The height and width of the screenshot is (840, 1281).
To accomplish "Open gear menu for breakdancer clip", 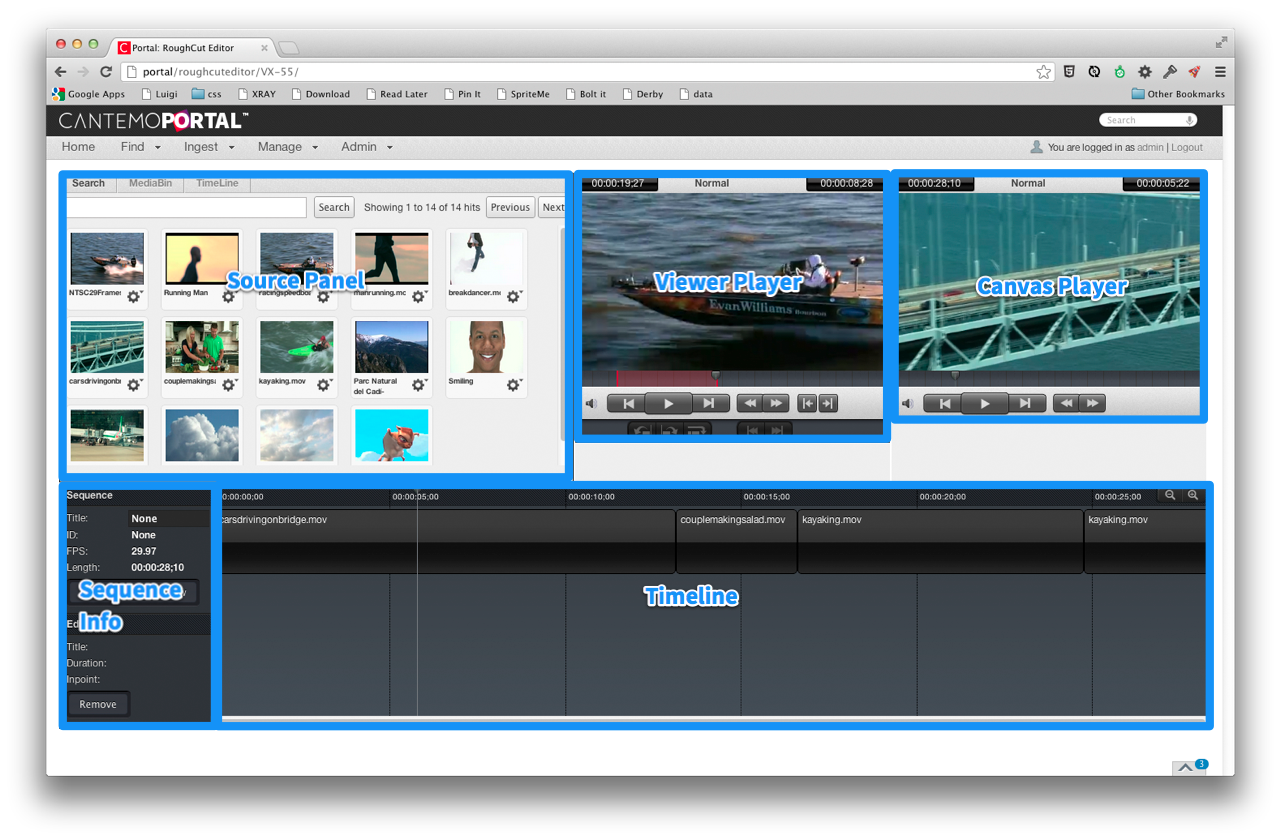I will click(514, 296).
